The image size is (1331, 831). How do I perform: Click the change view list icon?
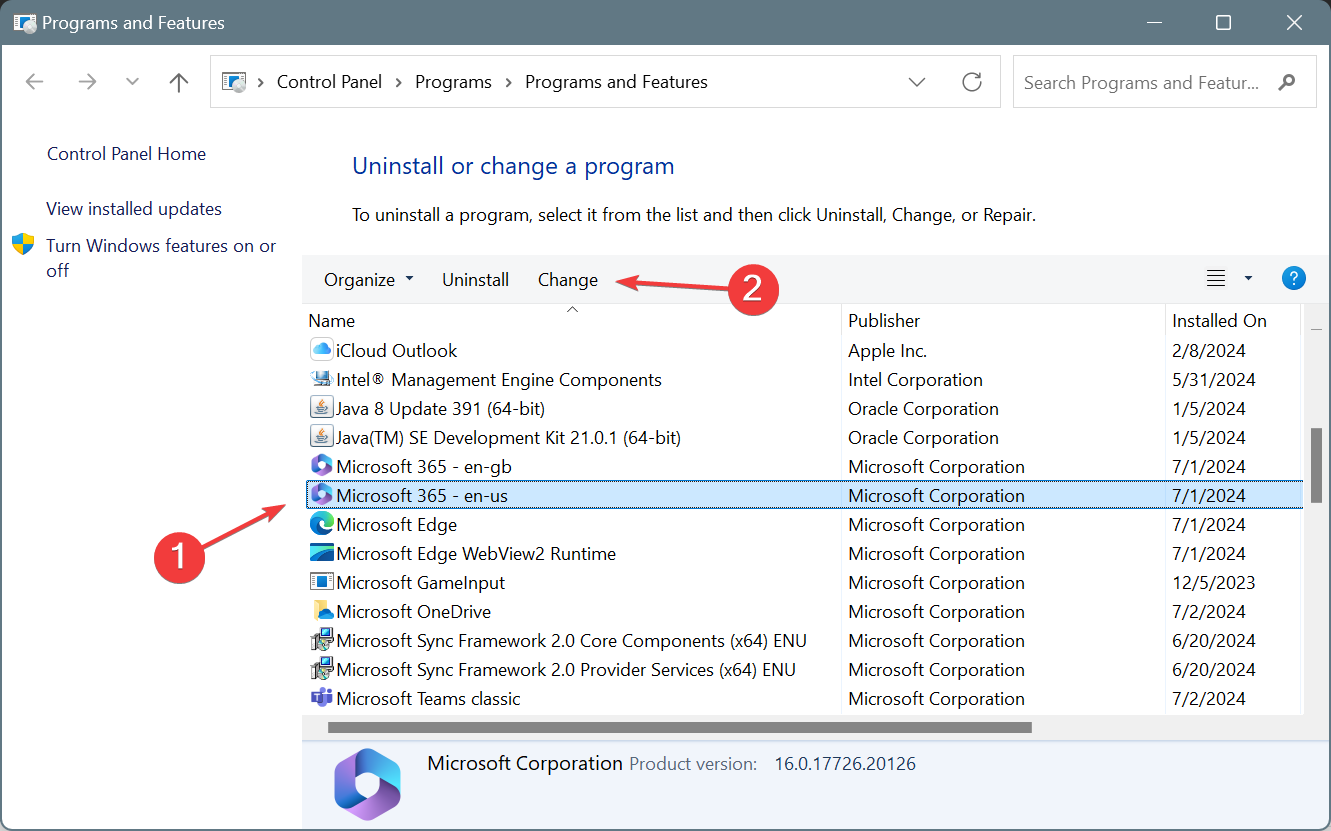coord(1216,279)
